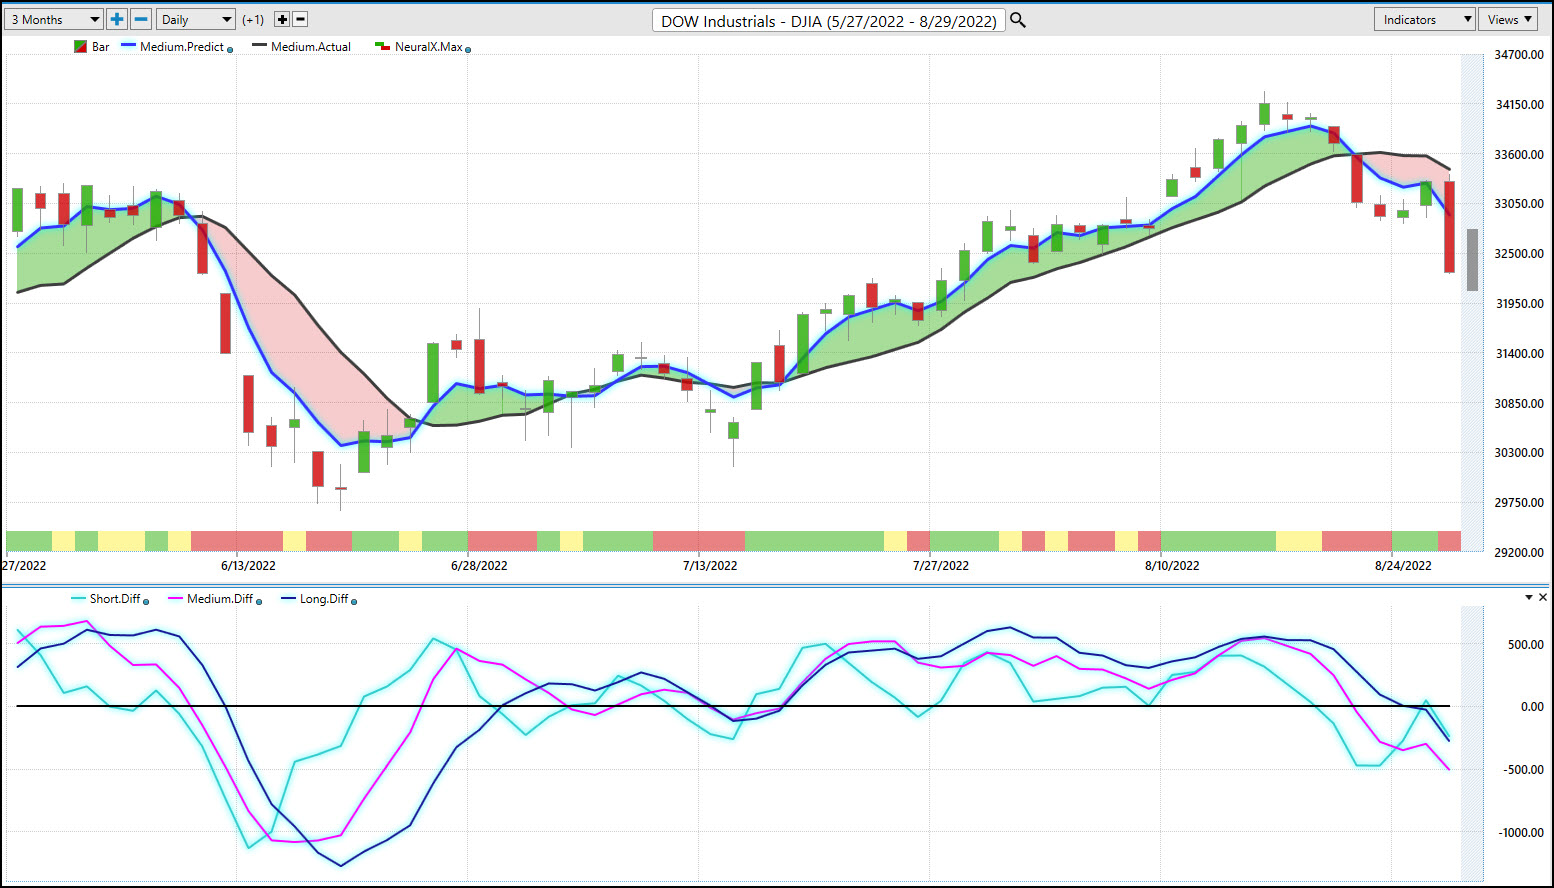1554x888 pixels.
Task: Click the Medium.Diff magenta line legend swatch
Action: [175, 598]
